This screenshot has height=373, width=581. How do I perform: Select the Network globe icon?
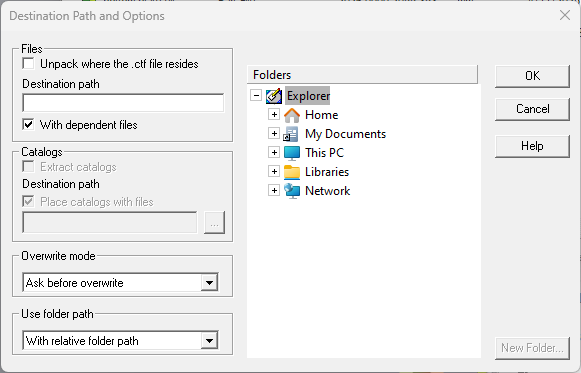tap(292, 191)
